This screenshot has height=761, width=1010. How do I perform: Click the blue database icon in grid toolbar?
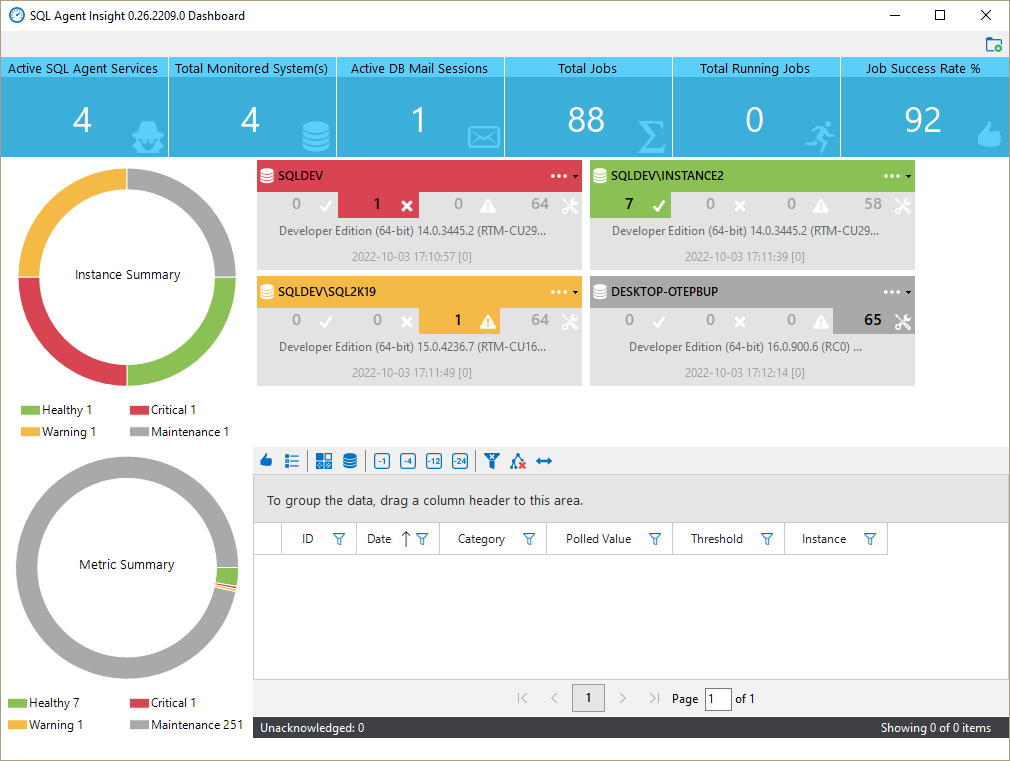350,461
